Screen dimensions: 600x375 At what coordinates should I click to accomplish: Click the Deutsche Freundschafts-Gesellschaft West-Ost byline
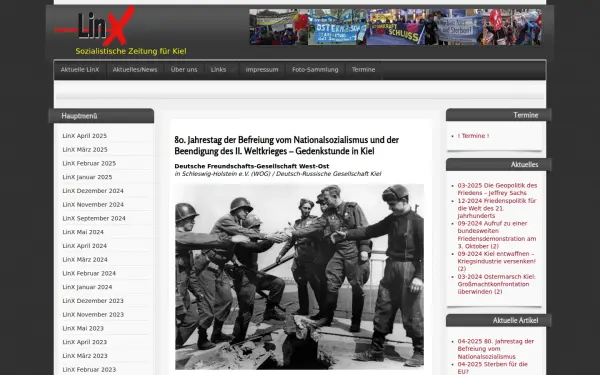pyautogui.click(x=252, y=166)
